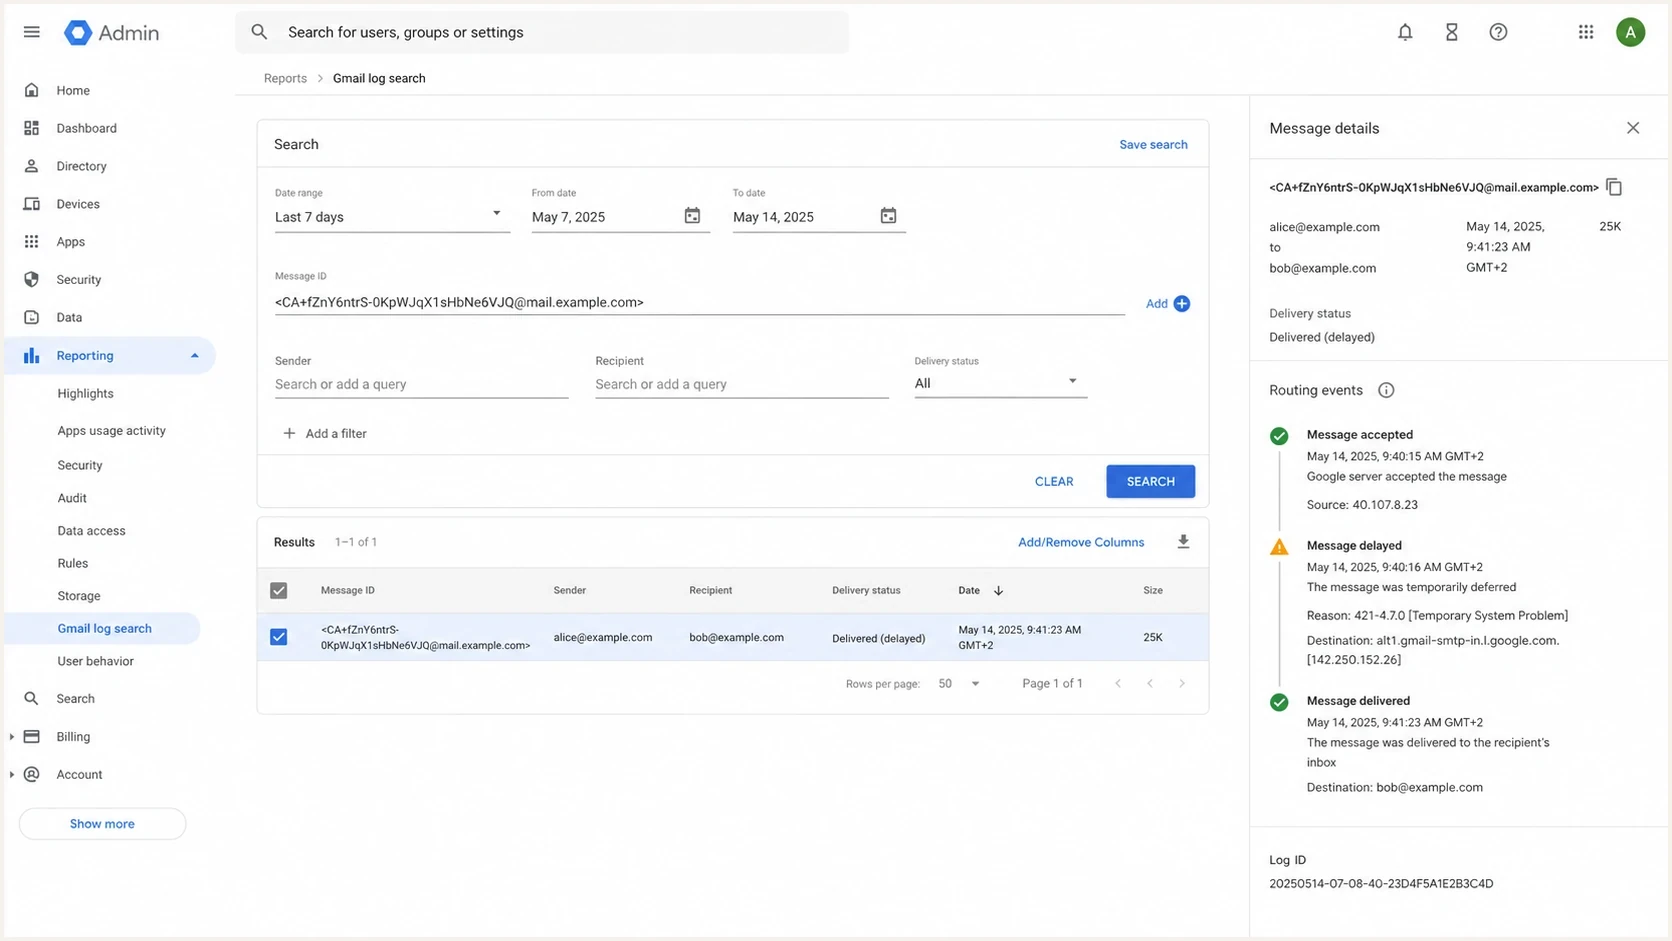Image resolution: width=1672 pixels, height=941 pixels.
Task: Open the notifications bell
Action: 1405,32
